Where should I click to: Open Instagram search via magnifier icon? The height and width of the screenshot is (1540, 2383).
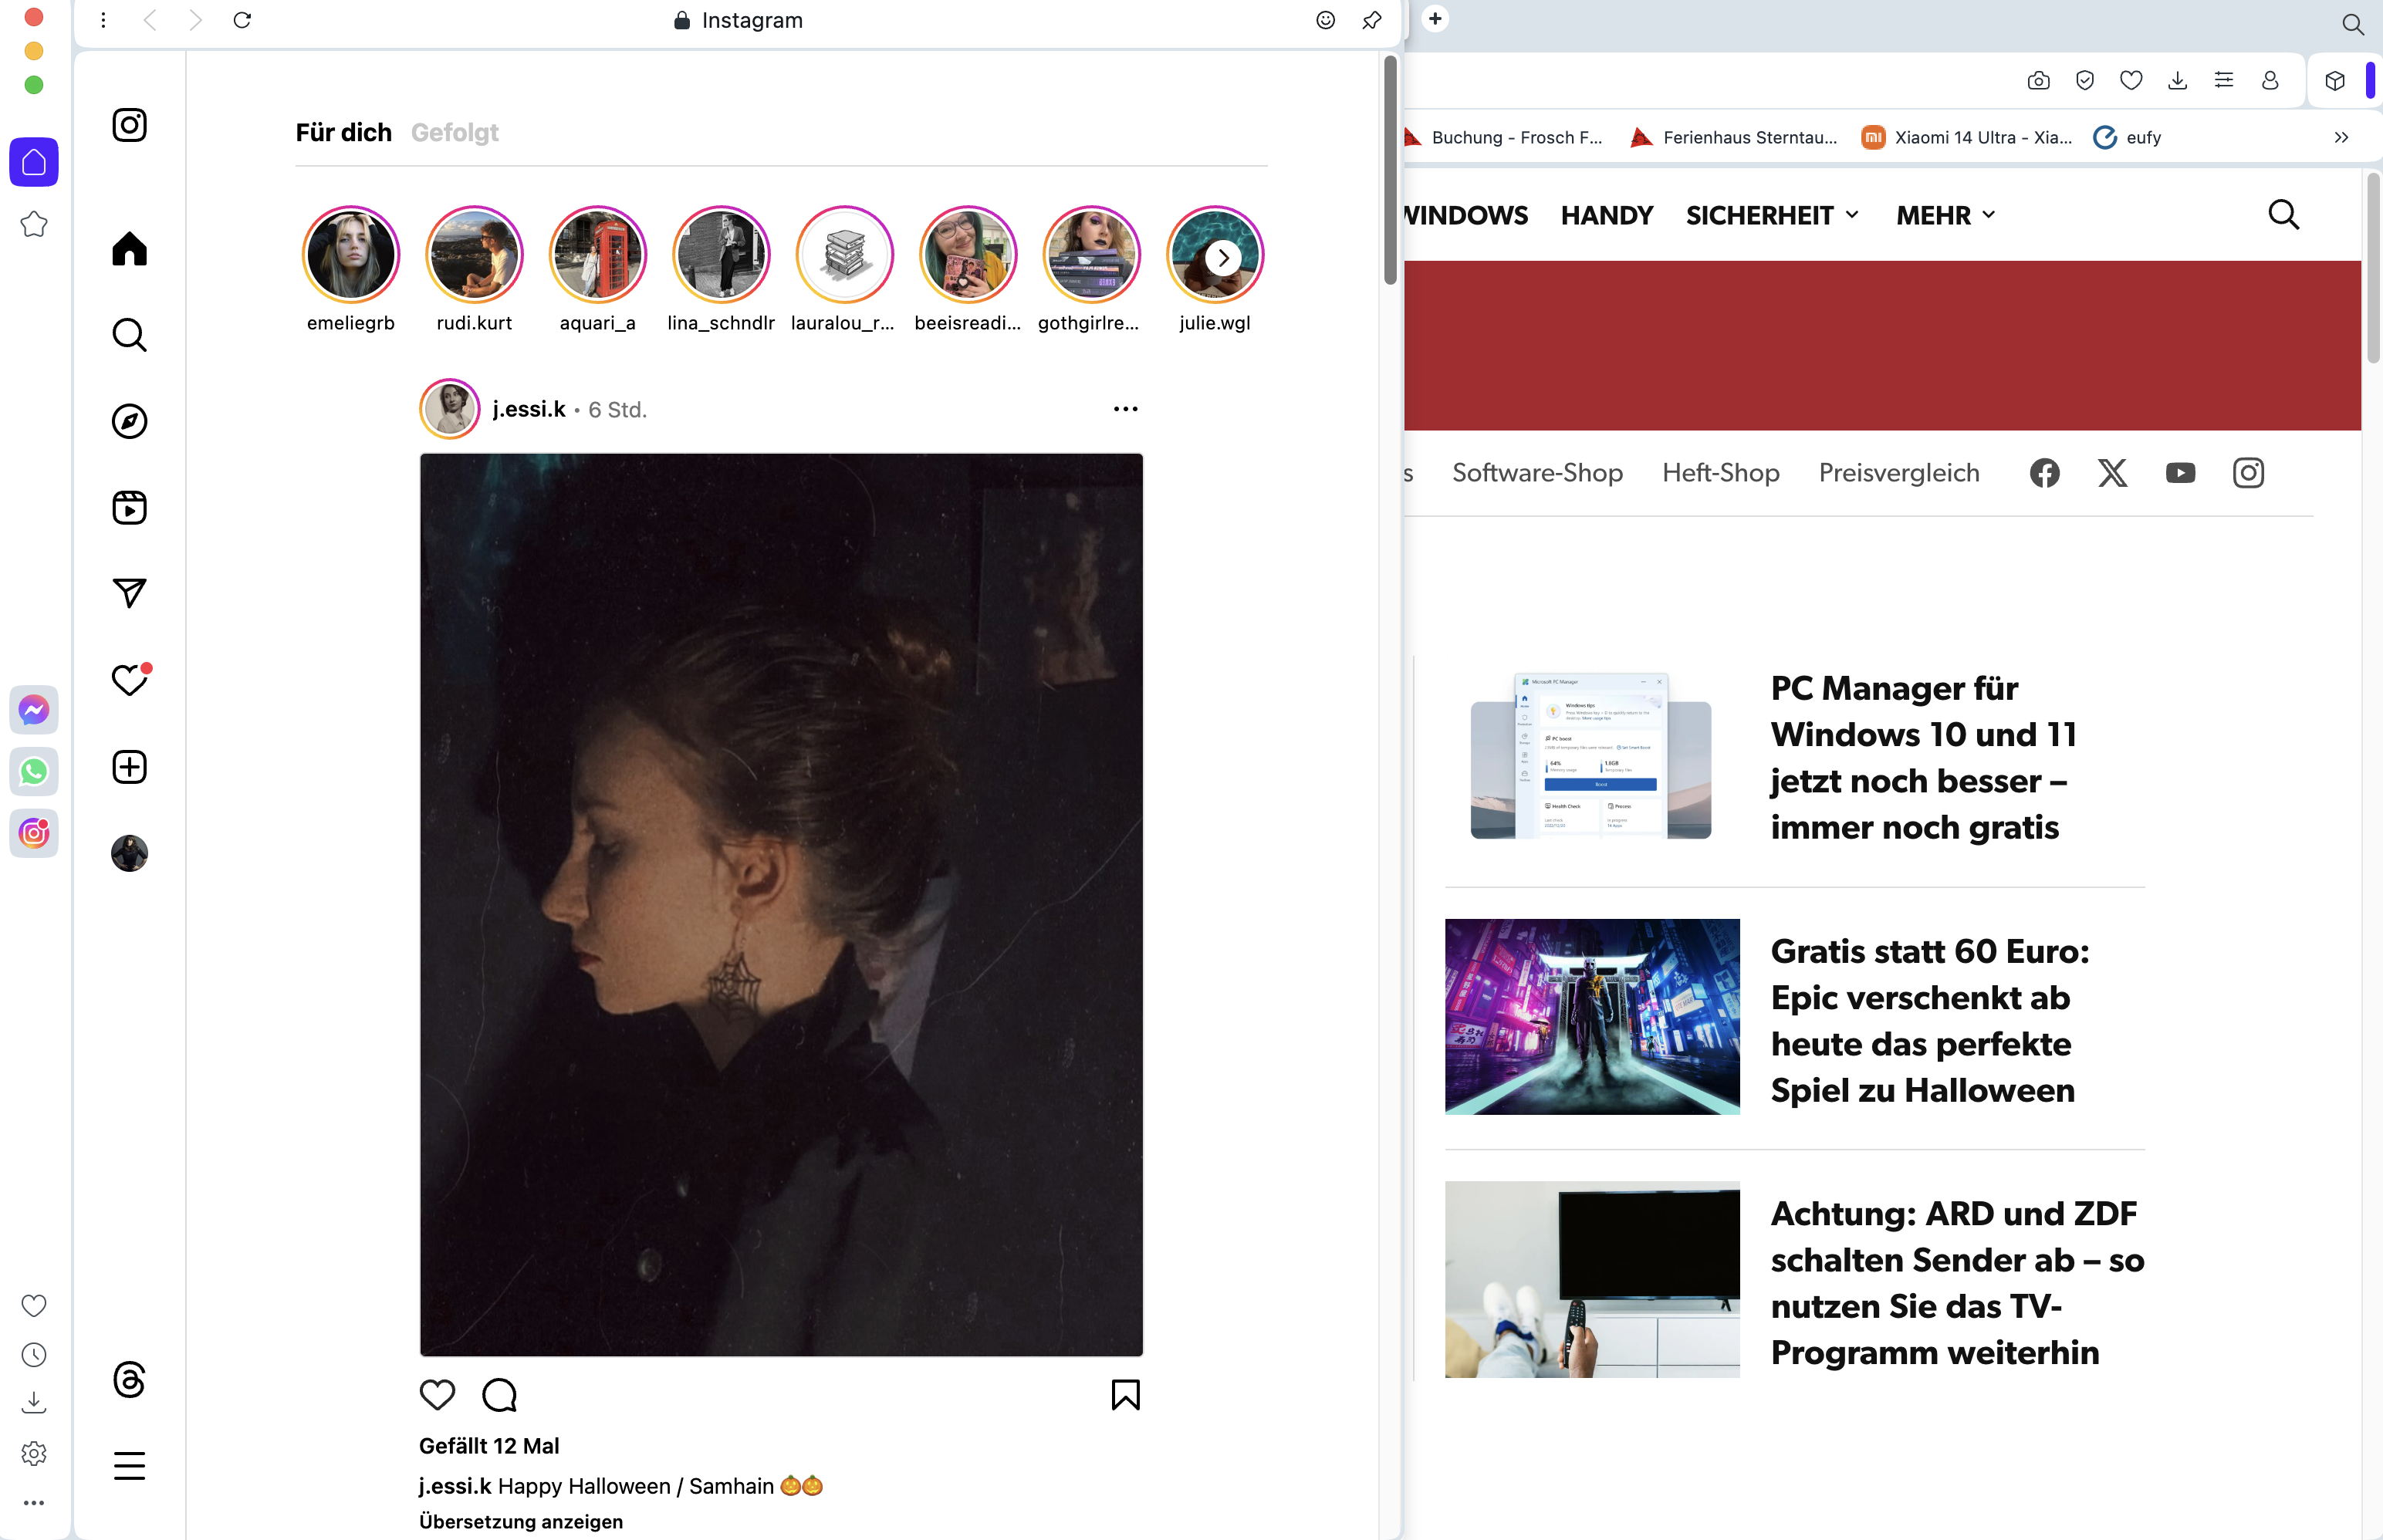click(x=129, y=335)
